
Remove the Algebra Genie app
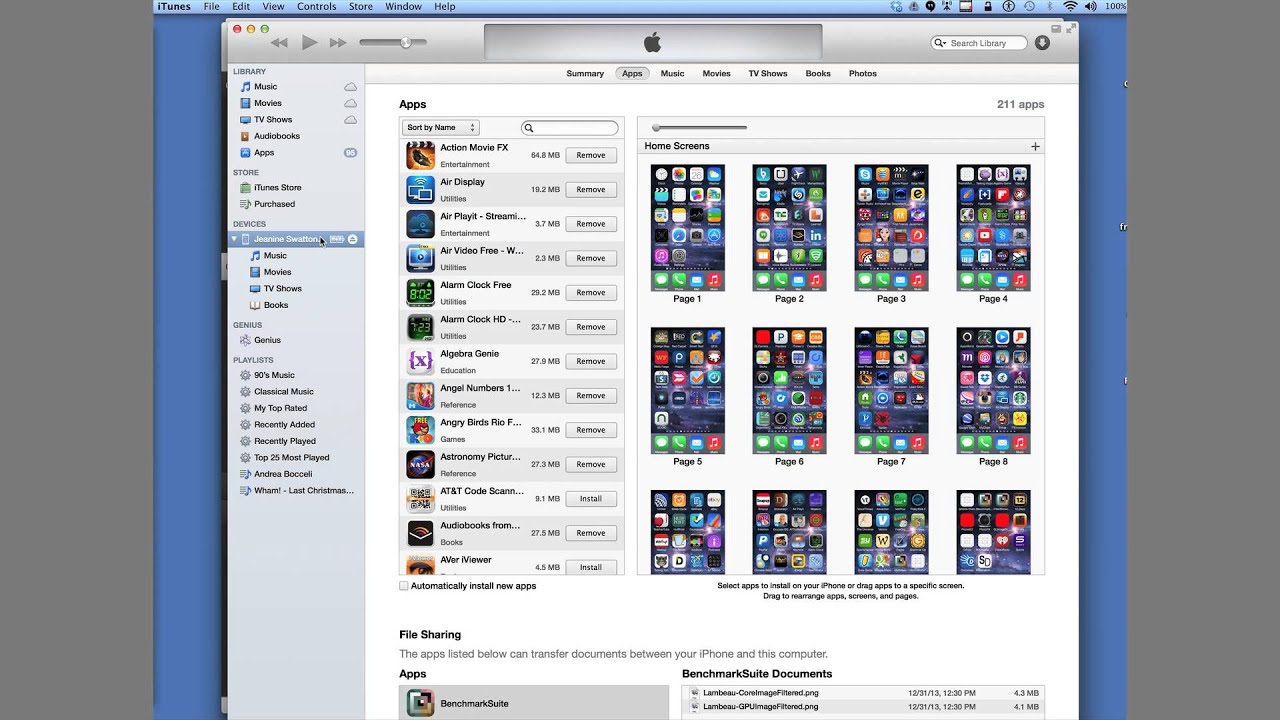(591, 361)
